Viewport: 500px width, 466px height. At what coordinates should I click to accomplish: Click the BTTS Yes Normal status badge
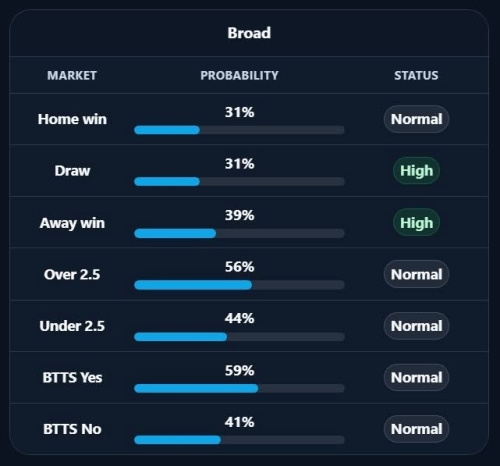click(x=416, y=378)
